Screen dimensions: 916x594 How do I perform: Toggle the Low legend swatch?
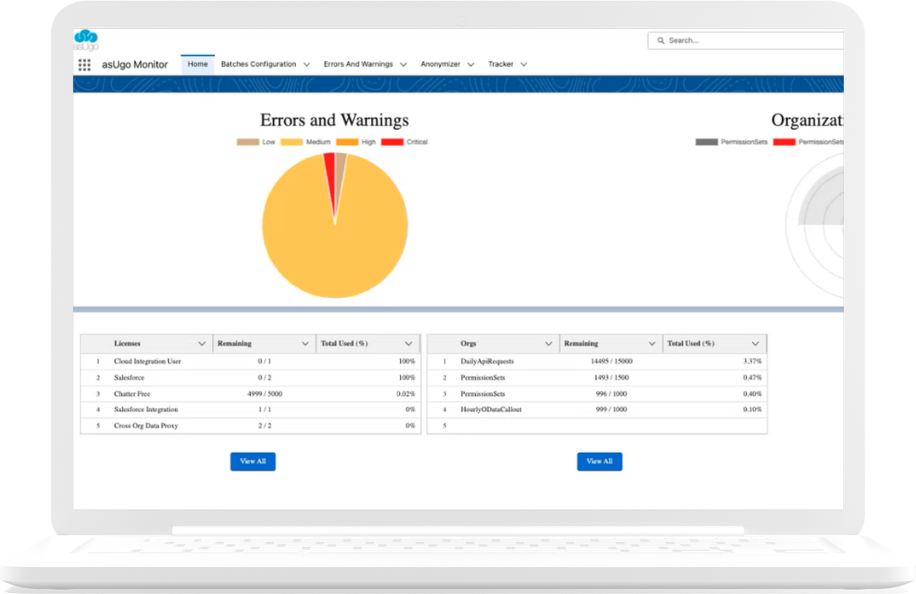[x=247, y=142]
